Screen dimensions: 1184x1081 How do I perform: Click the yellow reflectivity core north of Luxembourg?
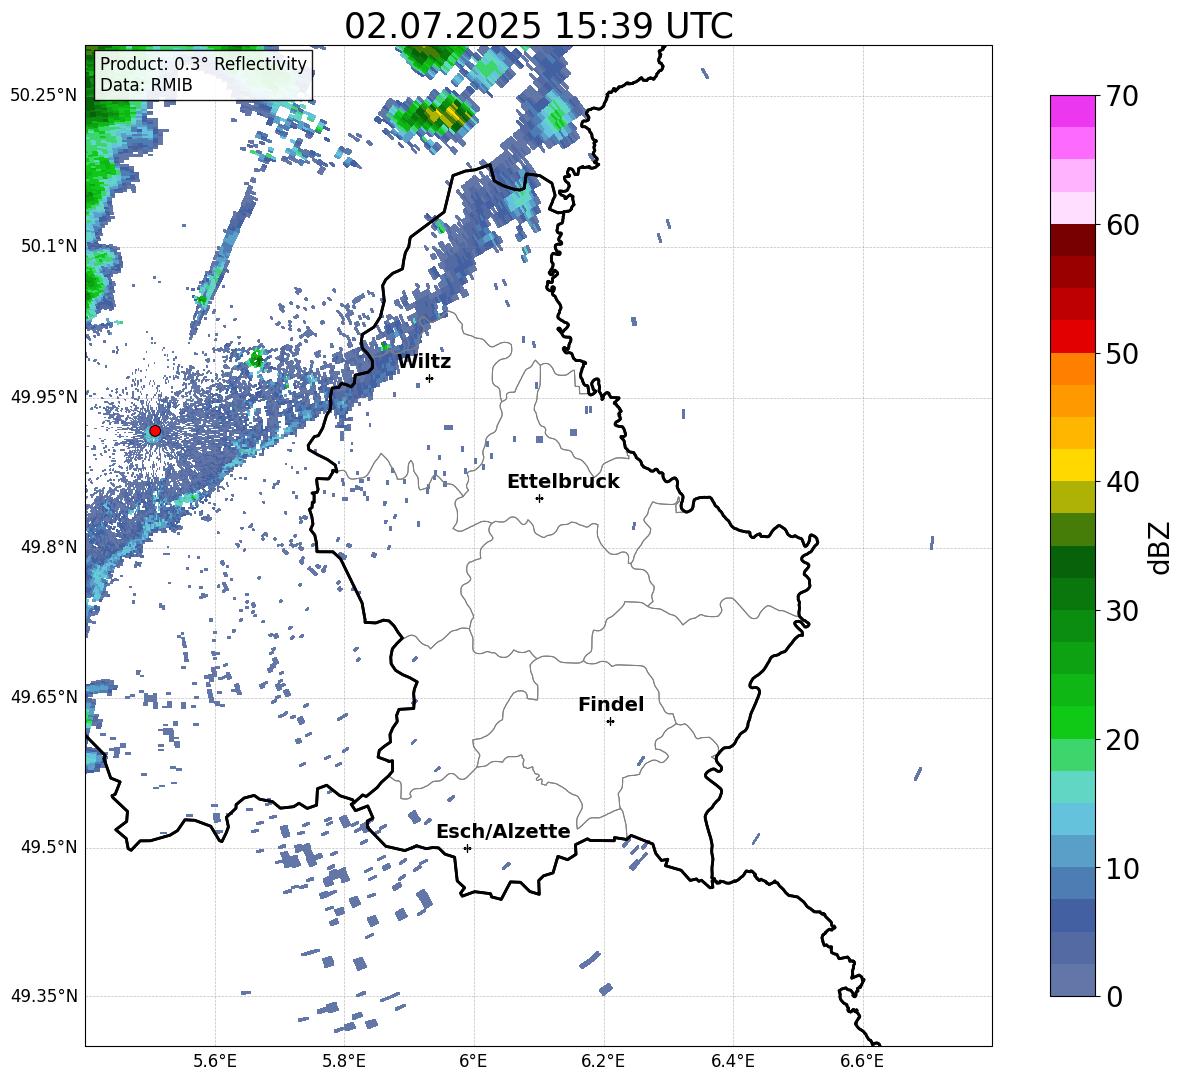pos(446,114)
